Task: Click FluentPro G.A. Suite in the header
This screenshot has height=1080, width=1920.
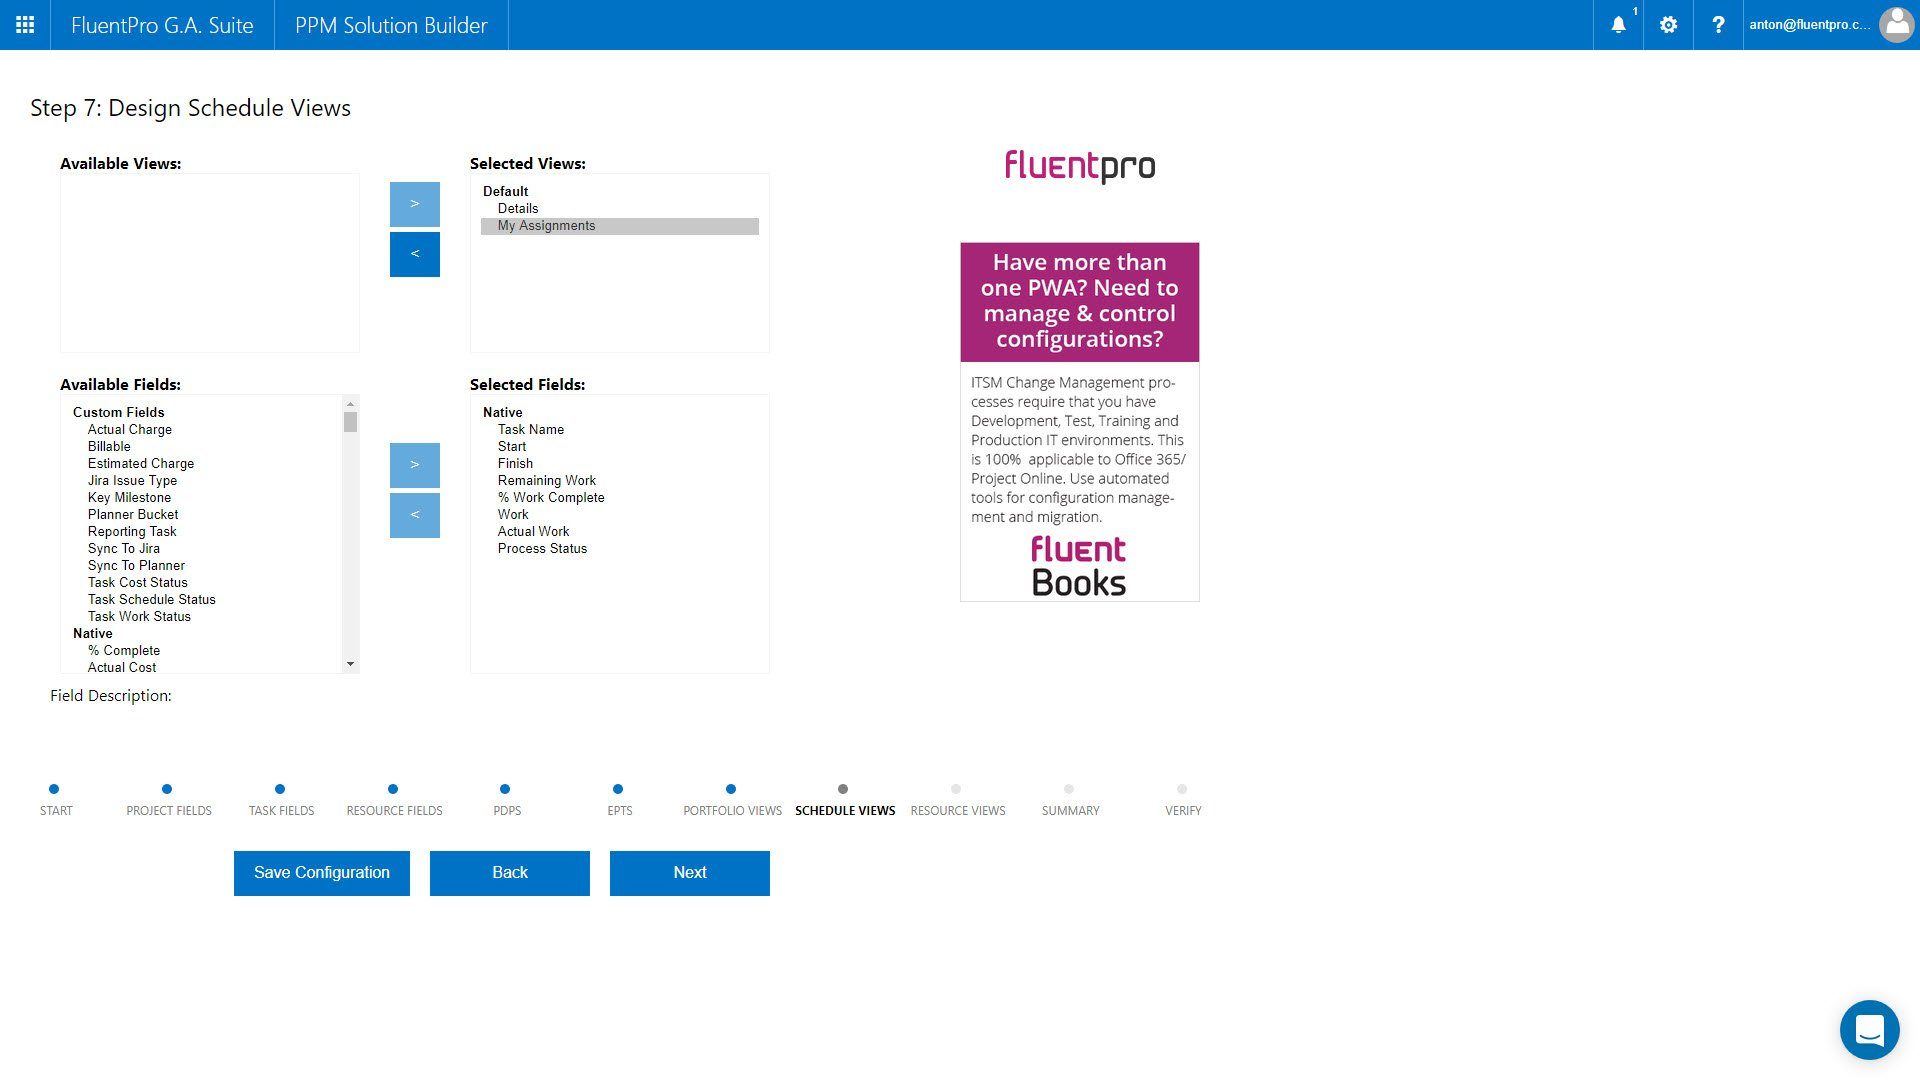Action: 161,25
